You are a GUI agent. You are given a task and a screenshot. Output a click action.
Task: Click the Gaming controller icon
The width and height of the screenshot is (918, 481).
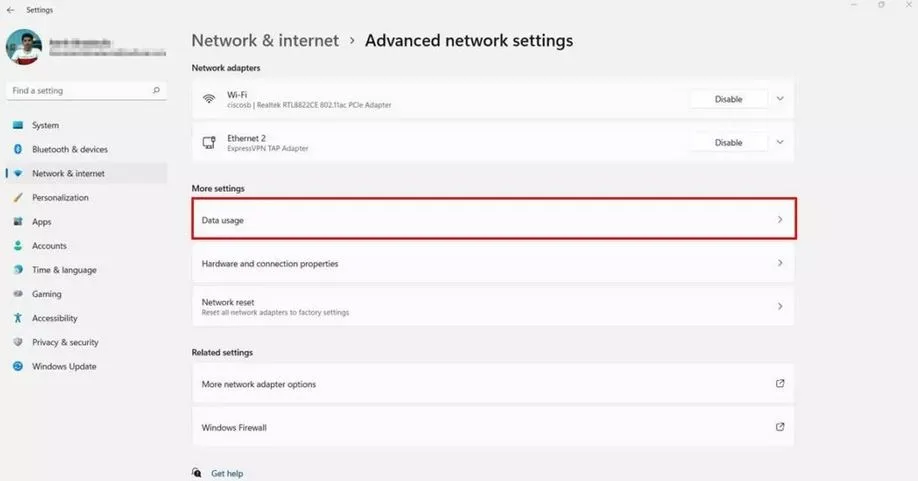pyautogui.click(x=18, y=294)
